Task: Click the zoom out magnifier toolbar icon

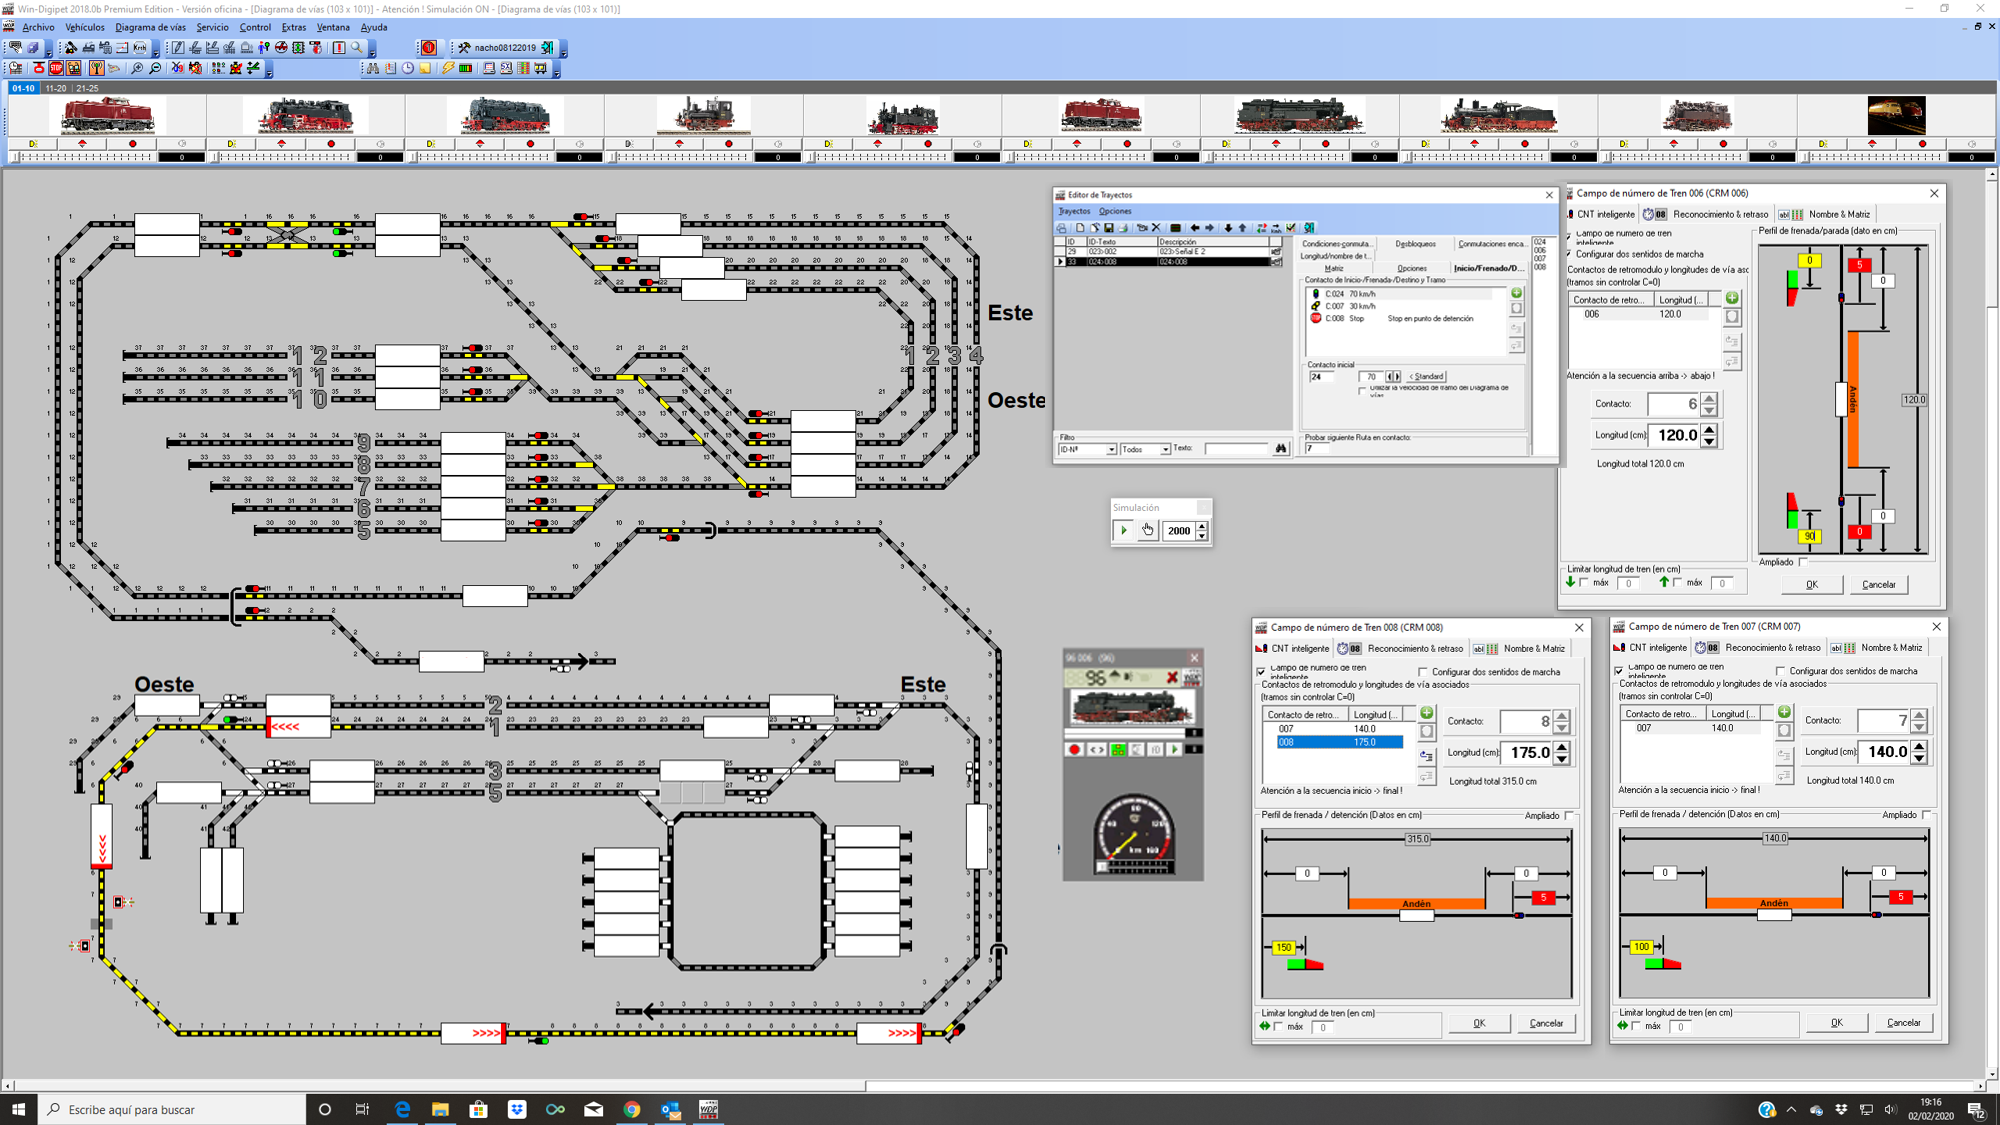Action: [x=155, y=68]
